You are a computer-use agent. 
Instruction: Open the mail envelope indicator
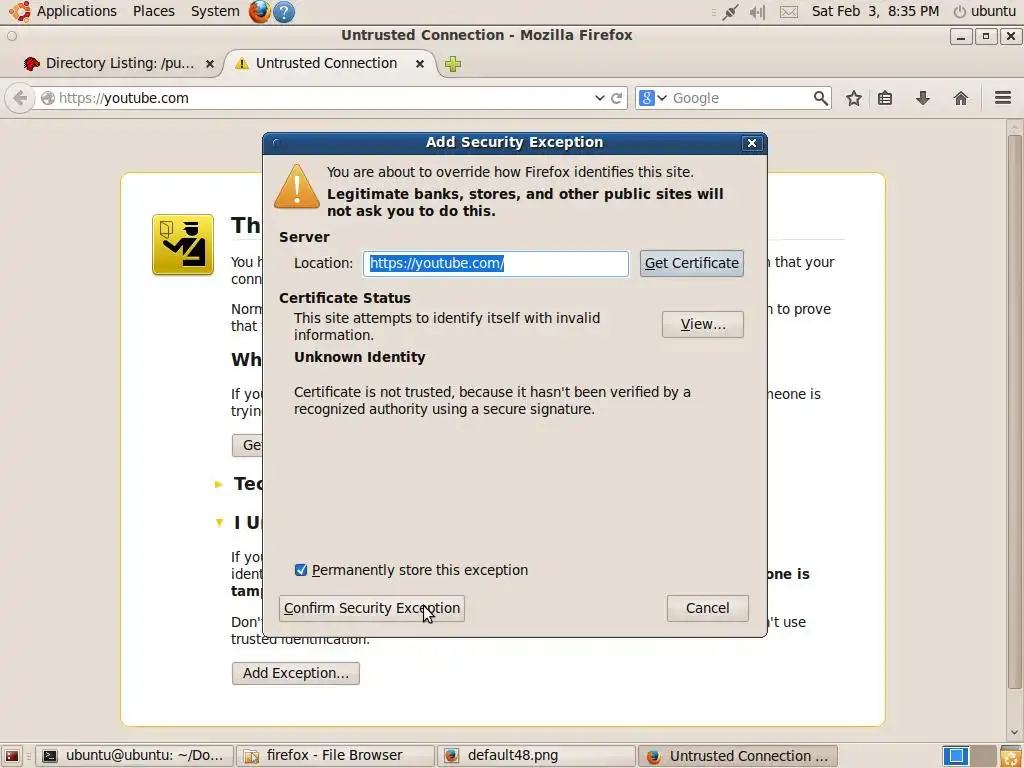point(789,12)
